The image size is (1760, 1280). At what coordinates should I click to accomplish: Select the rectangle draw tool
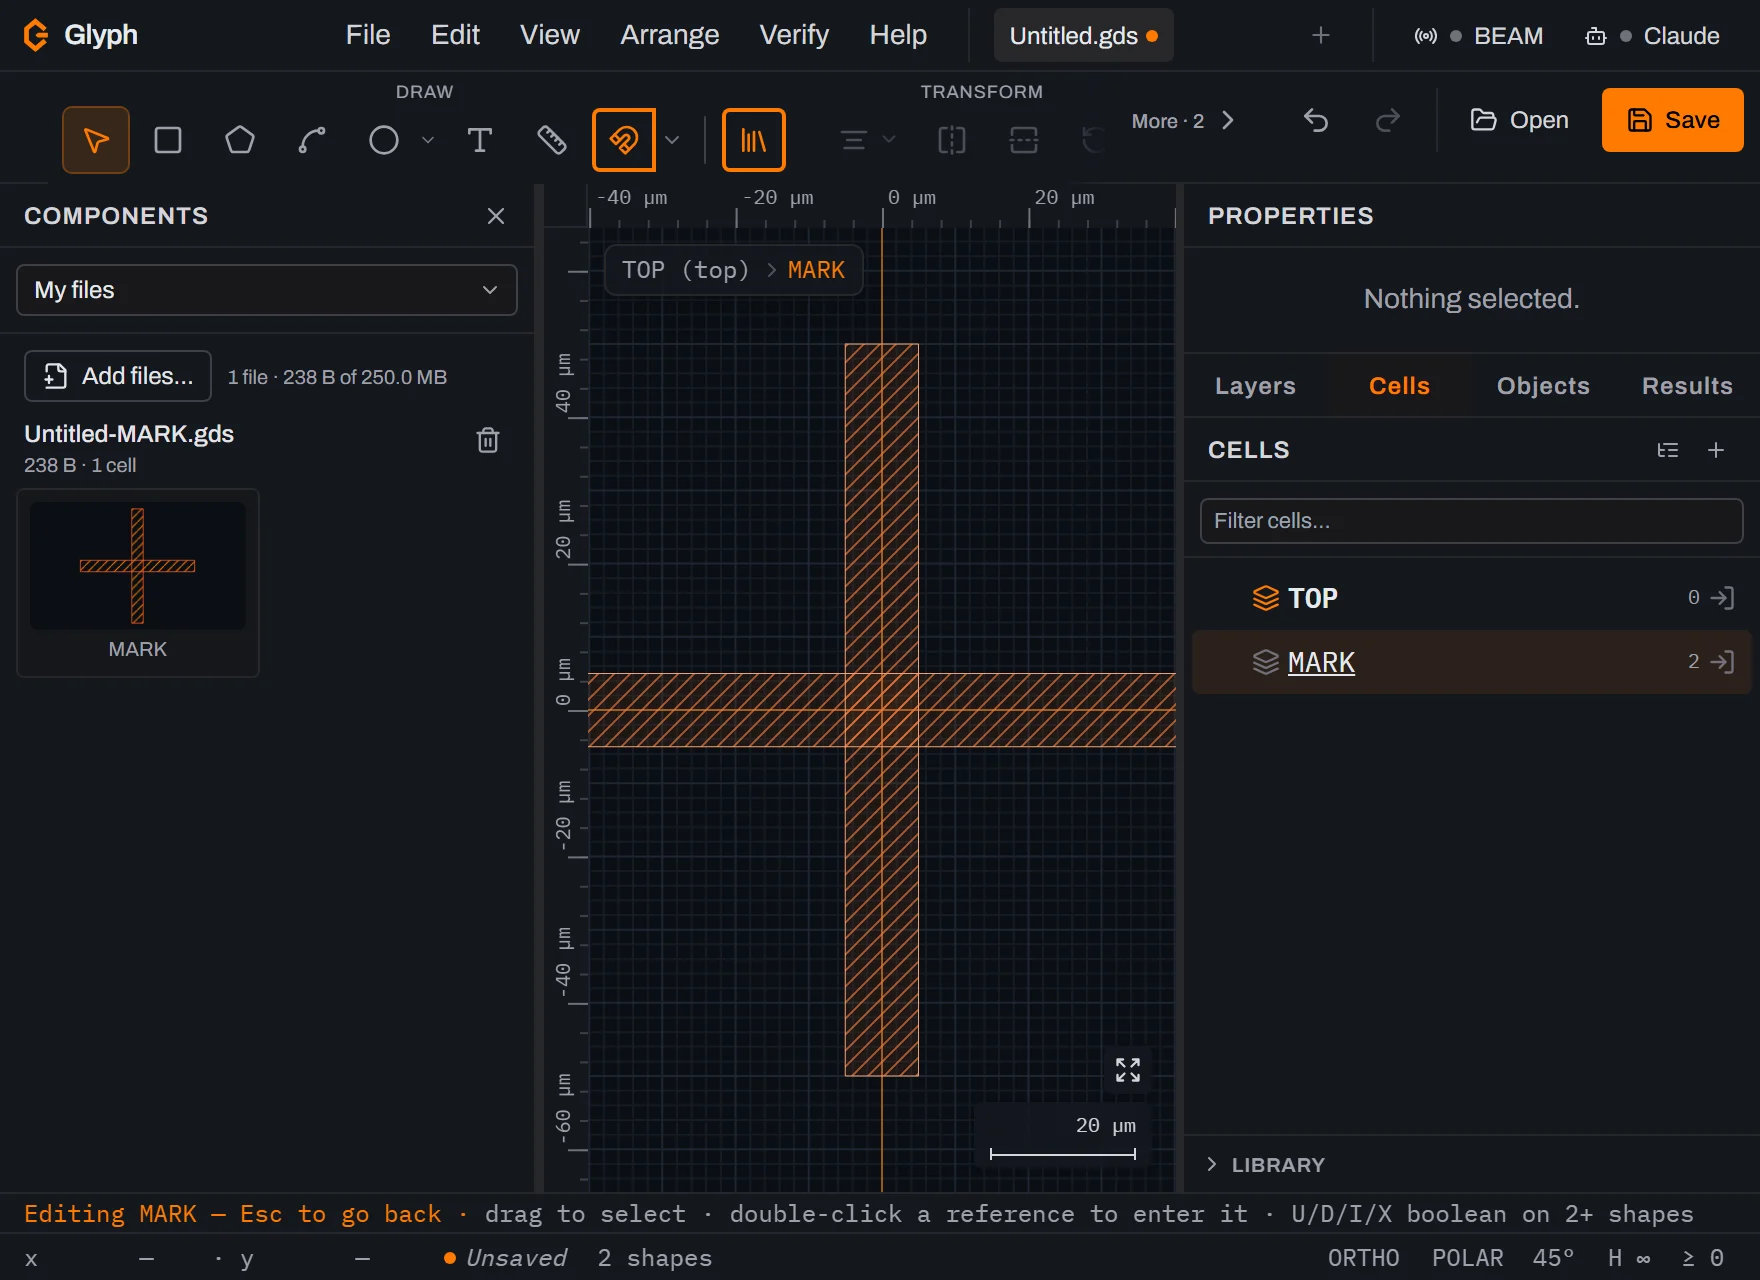click(x=168, y=140)
